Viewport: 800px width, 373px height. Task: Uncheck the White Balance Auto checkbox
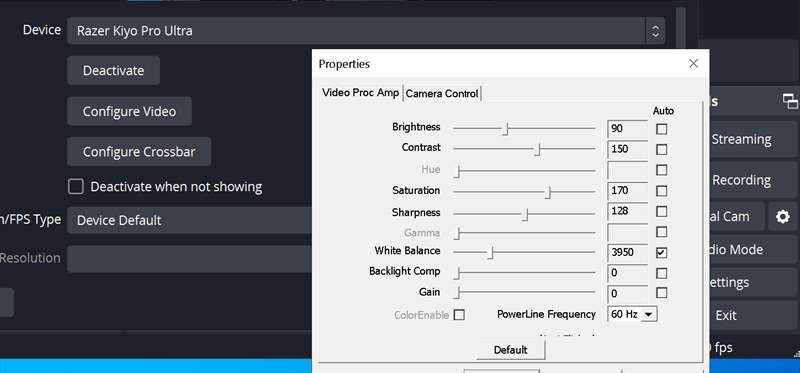pos(661,253)
